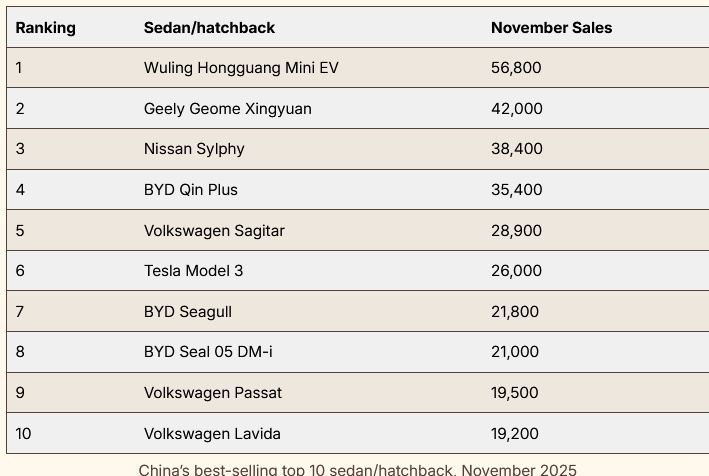Select the Volkswagen Sagitar cell

click(214, 231)
